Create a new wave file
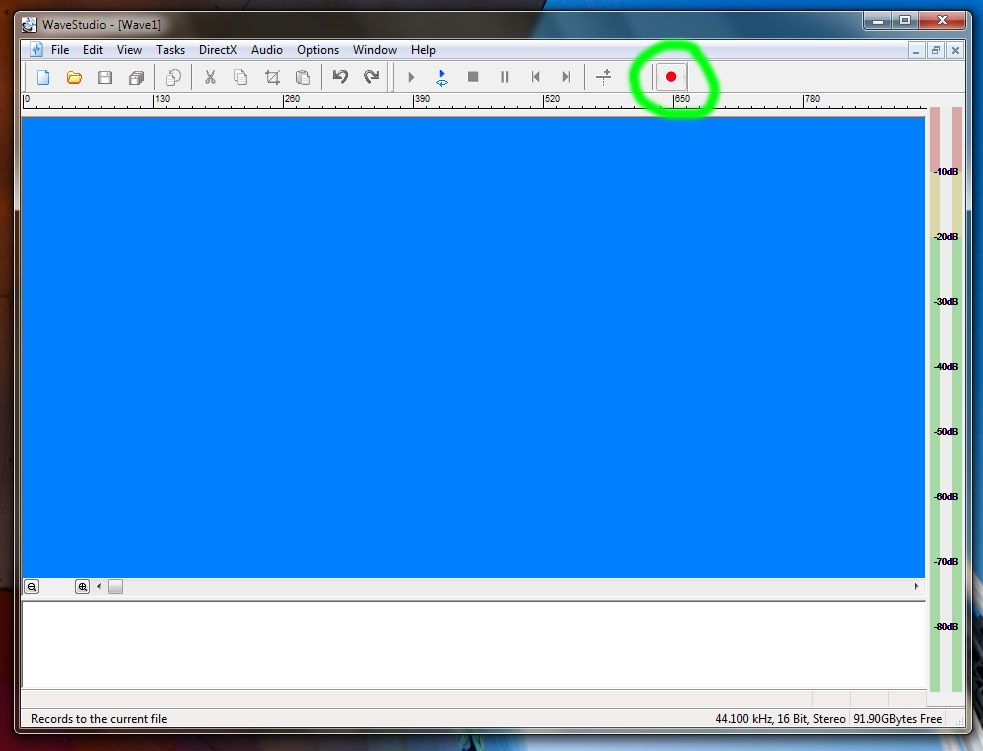The height and width of the screenshot is (751, 983). (43, 77)
